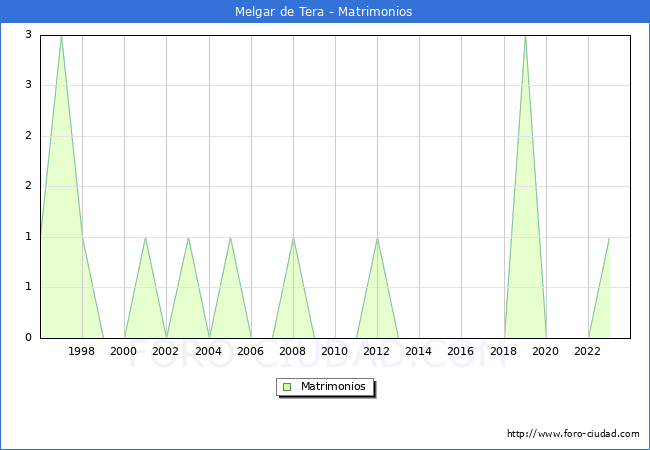650x450 pixels.
Task: Click the 1997 peak data point
Action: [61, 36]
